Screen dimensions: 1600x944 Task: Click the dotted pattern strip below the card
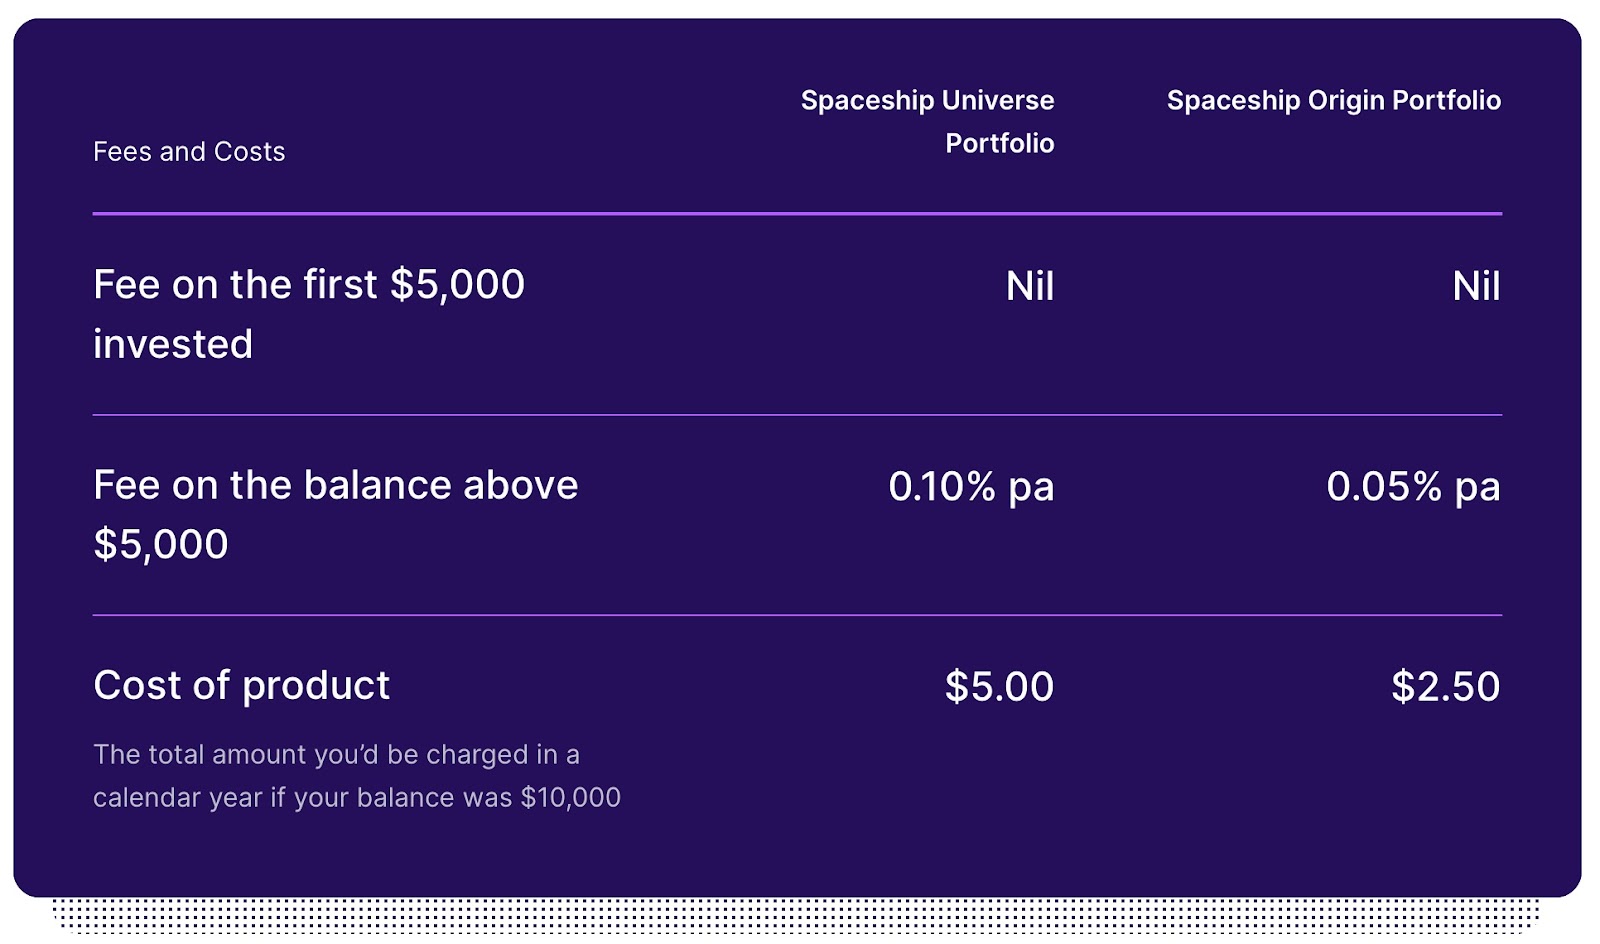click(x=797, y=913)
